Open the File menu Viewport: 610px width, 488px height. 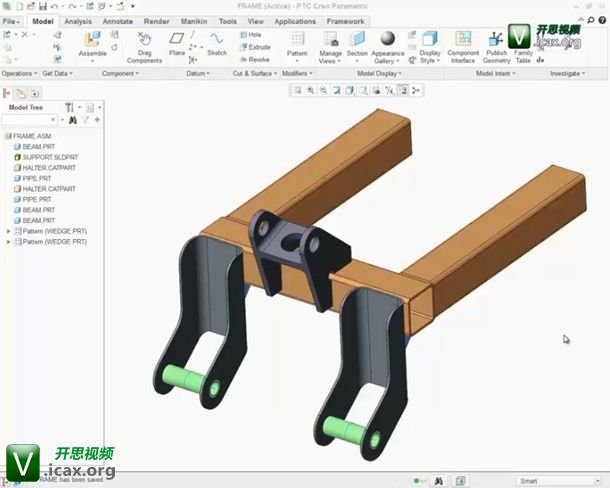[11, 21]
